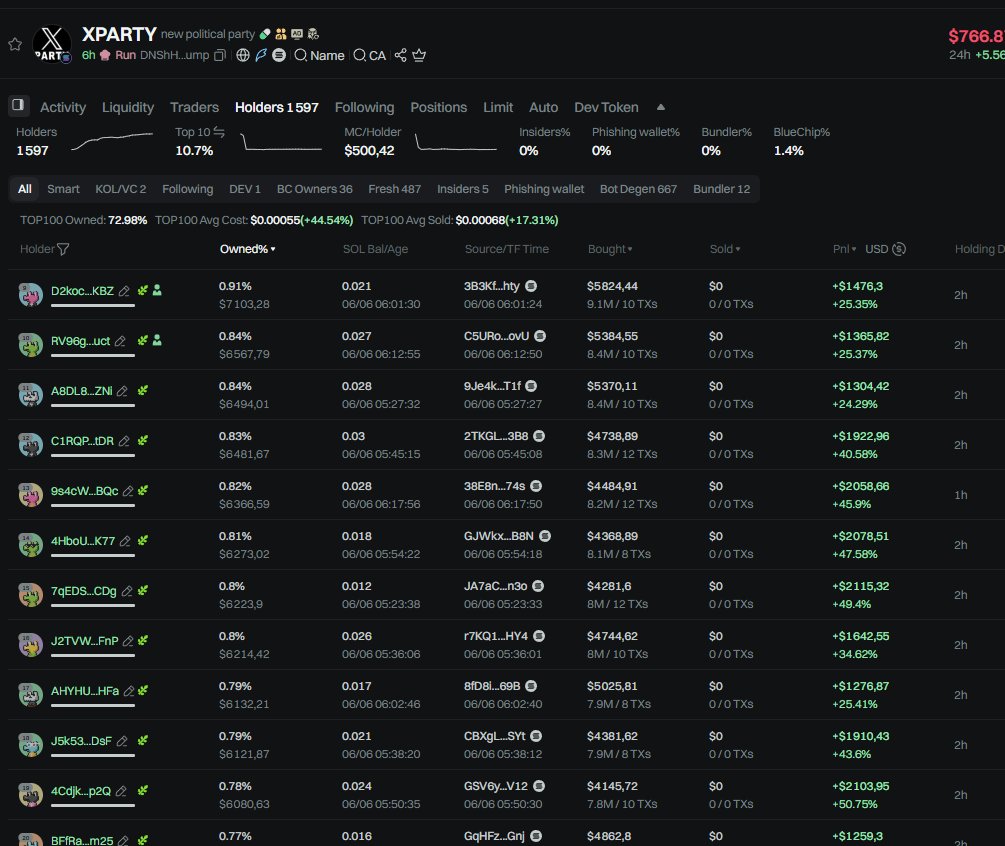The image size is (1005, 846).
Task: Filter holders by DEV 1
Action: (x=245, y=189)
